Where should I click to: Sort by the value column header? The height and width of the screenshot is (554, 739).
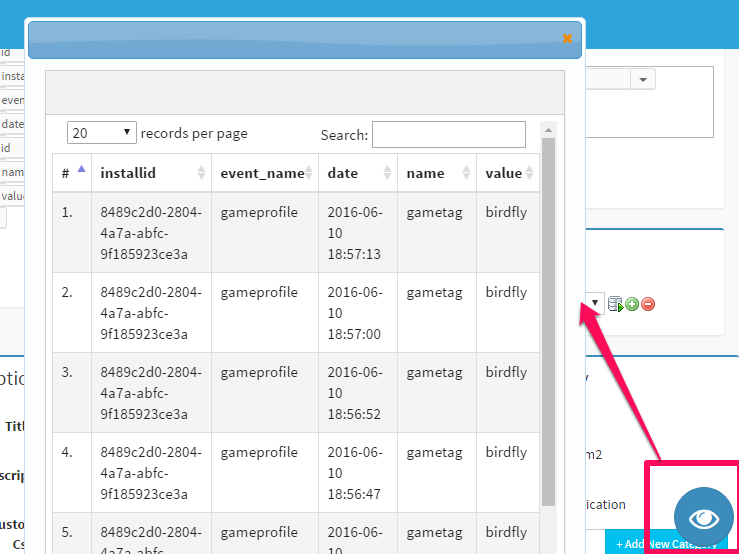(508, 173)
